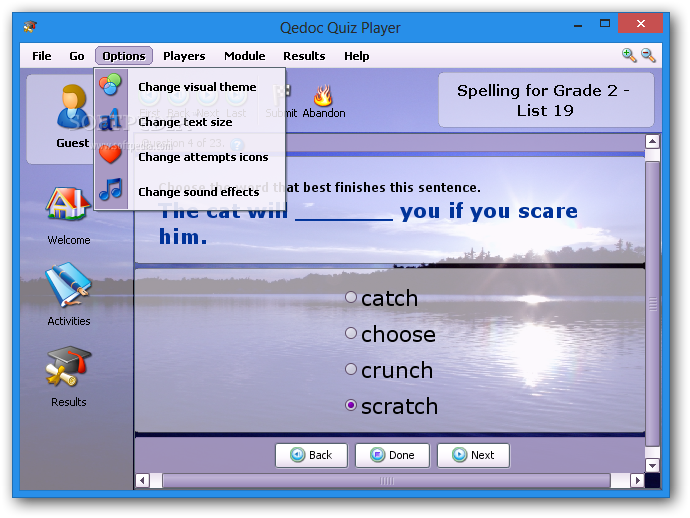Open the Results menu
The height and width of the screenshot is (518, 690).
tap(304, 56)
